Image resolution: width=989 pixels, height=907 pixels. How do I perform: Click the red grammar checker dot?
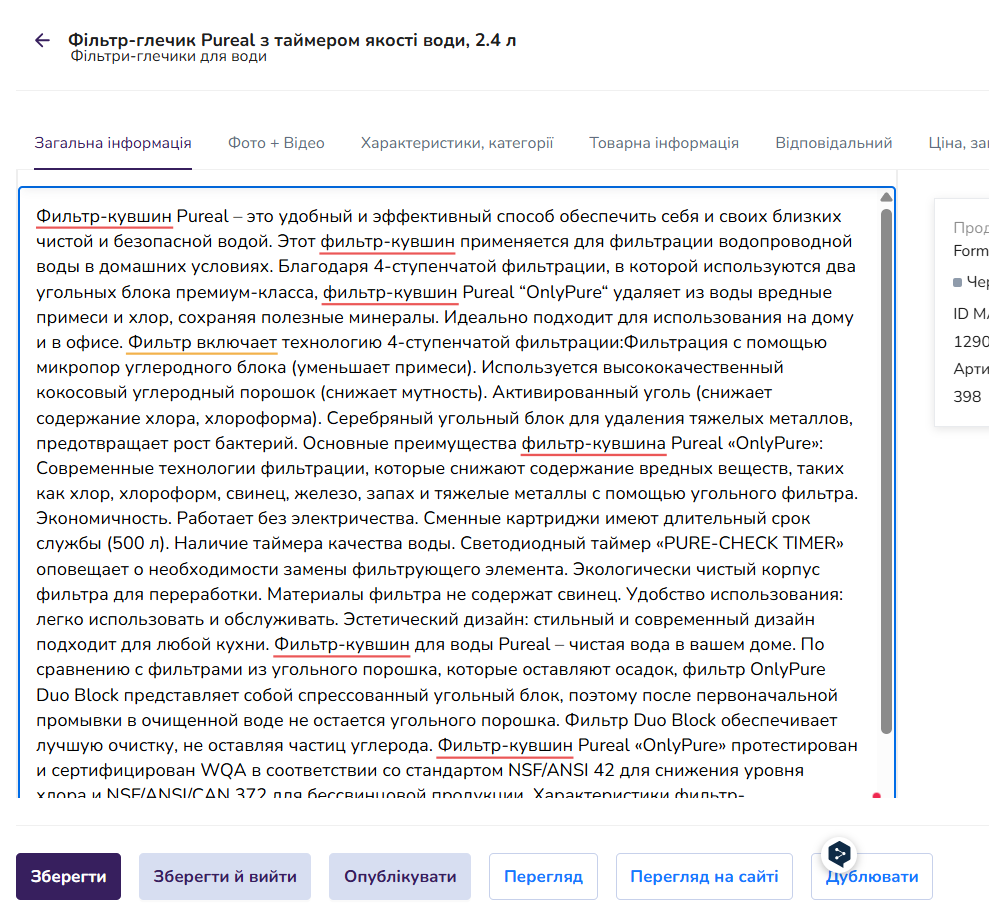(x=876, y=795)
